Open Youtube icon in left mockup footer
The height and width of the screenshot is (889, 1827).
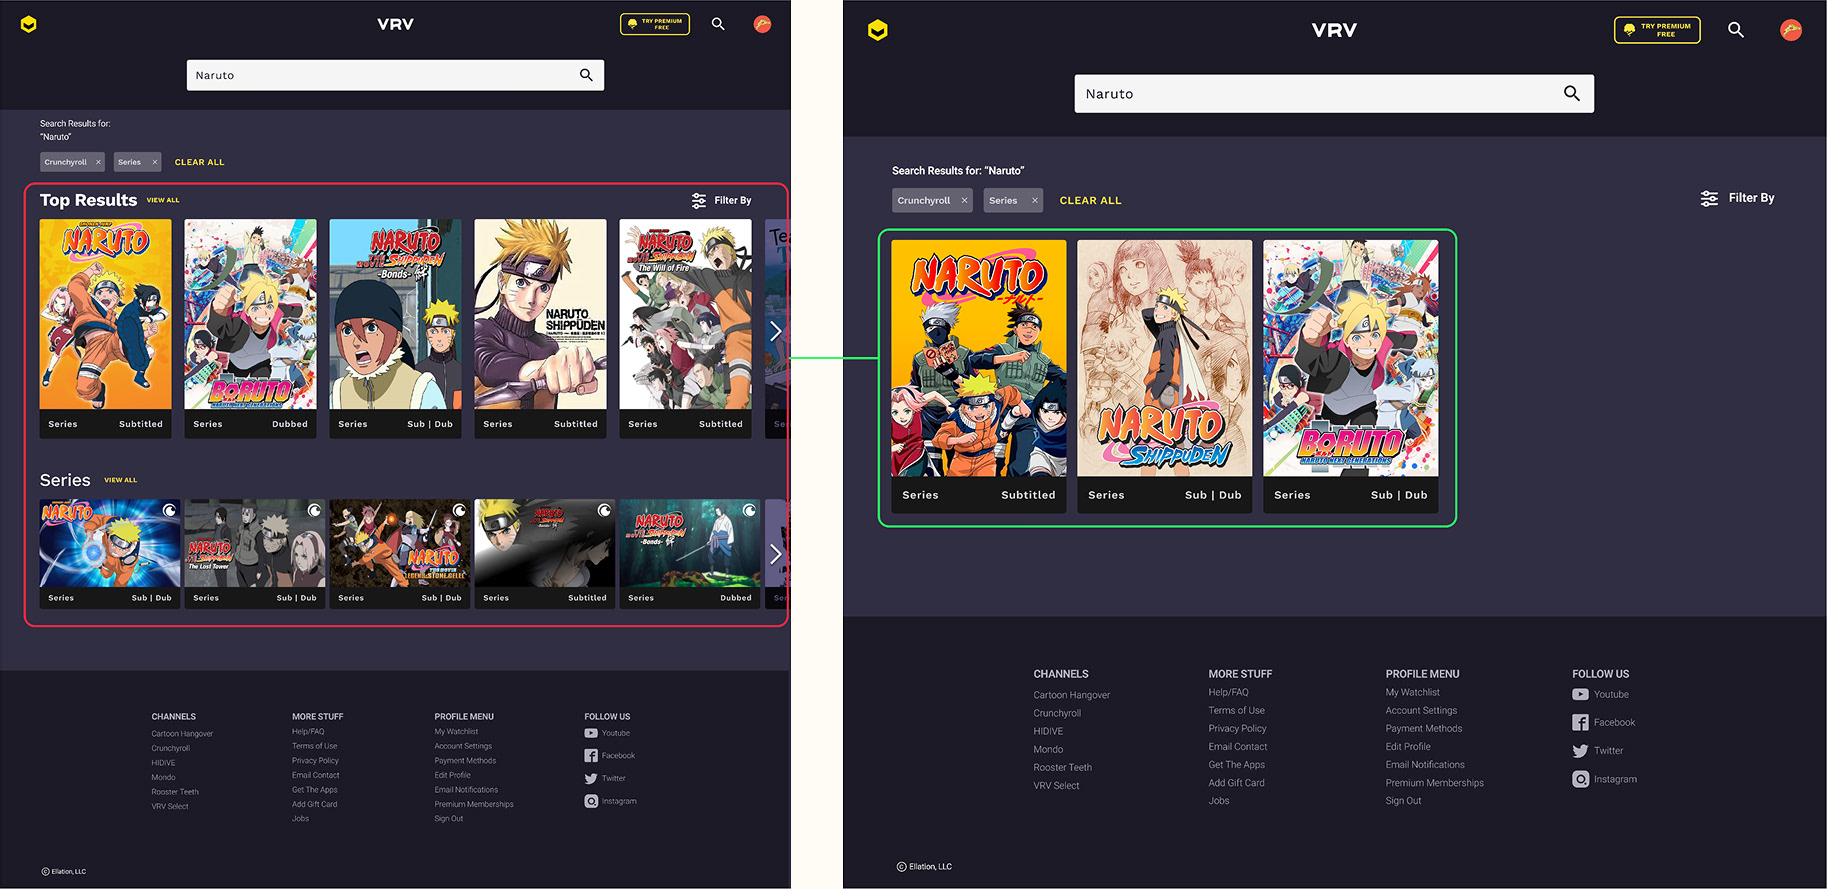point(591,733)
